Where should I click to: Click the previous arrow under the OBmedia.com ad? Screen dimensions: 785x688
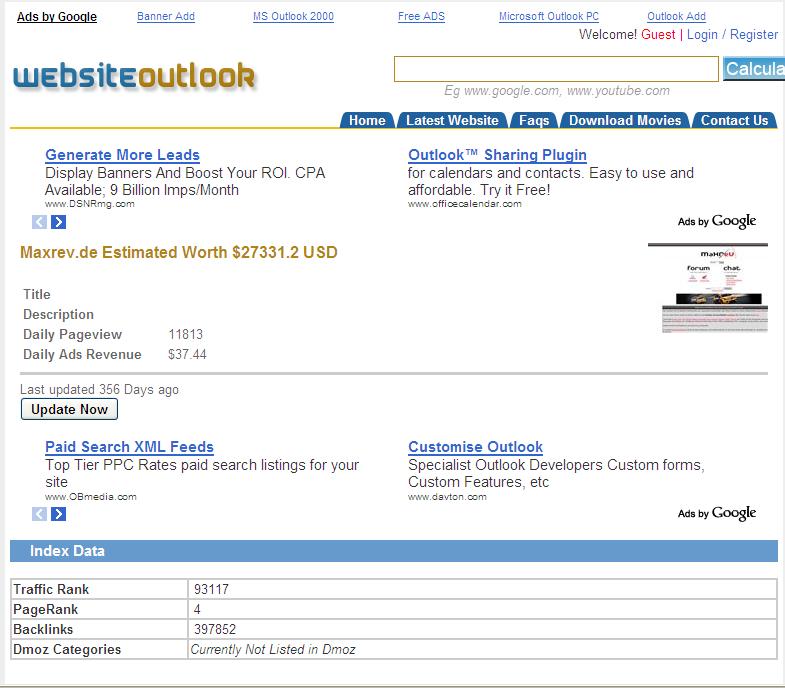39,514
